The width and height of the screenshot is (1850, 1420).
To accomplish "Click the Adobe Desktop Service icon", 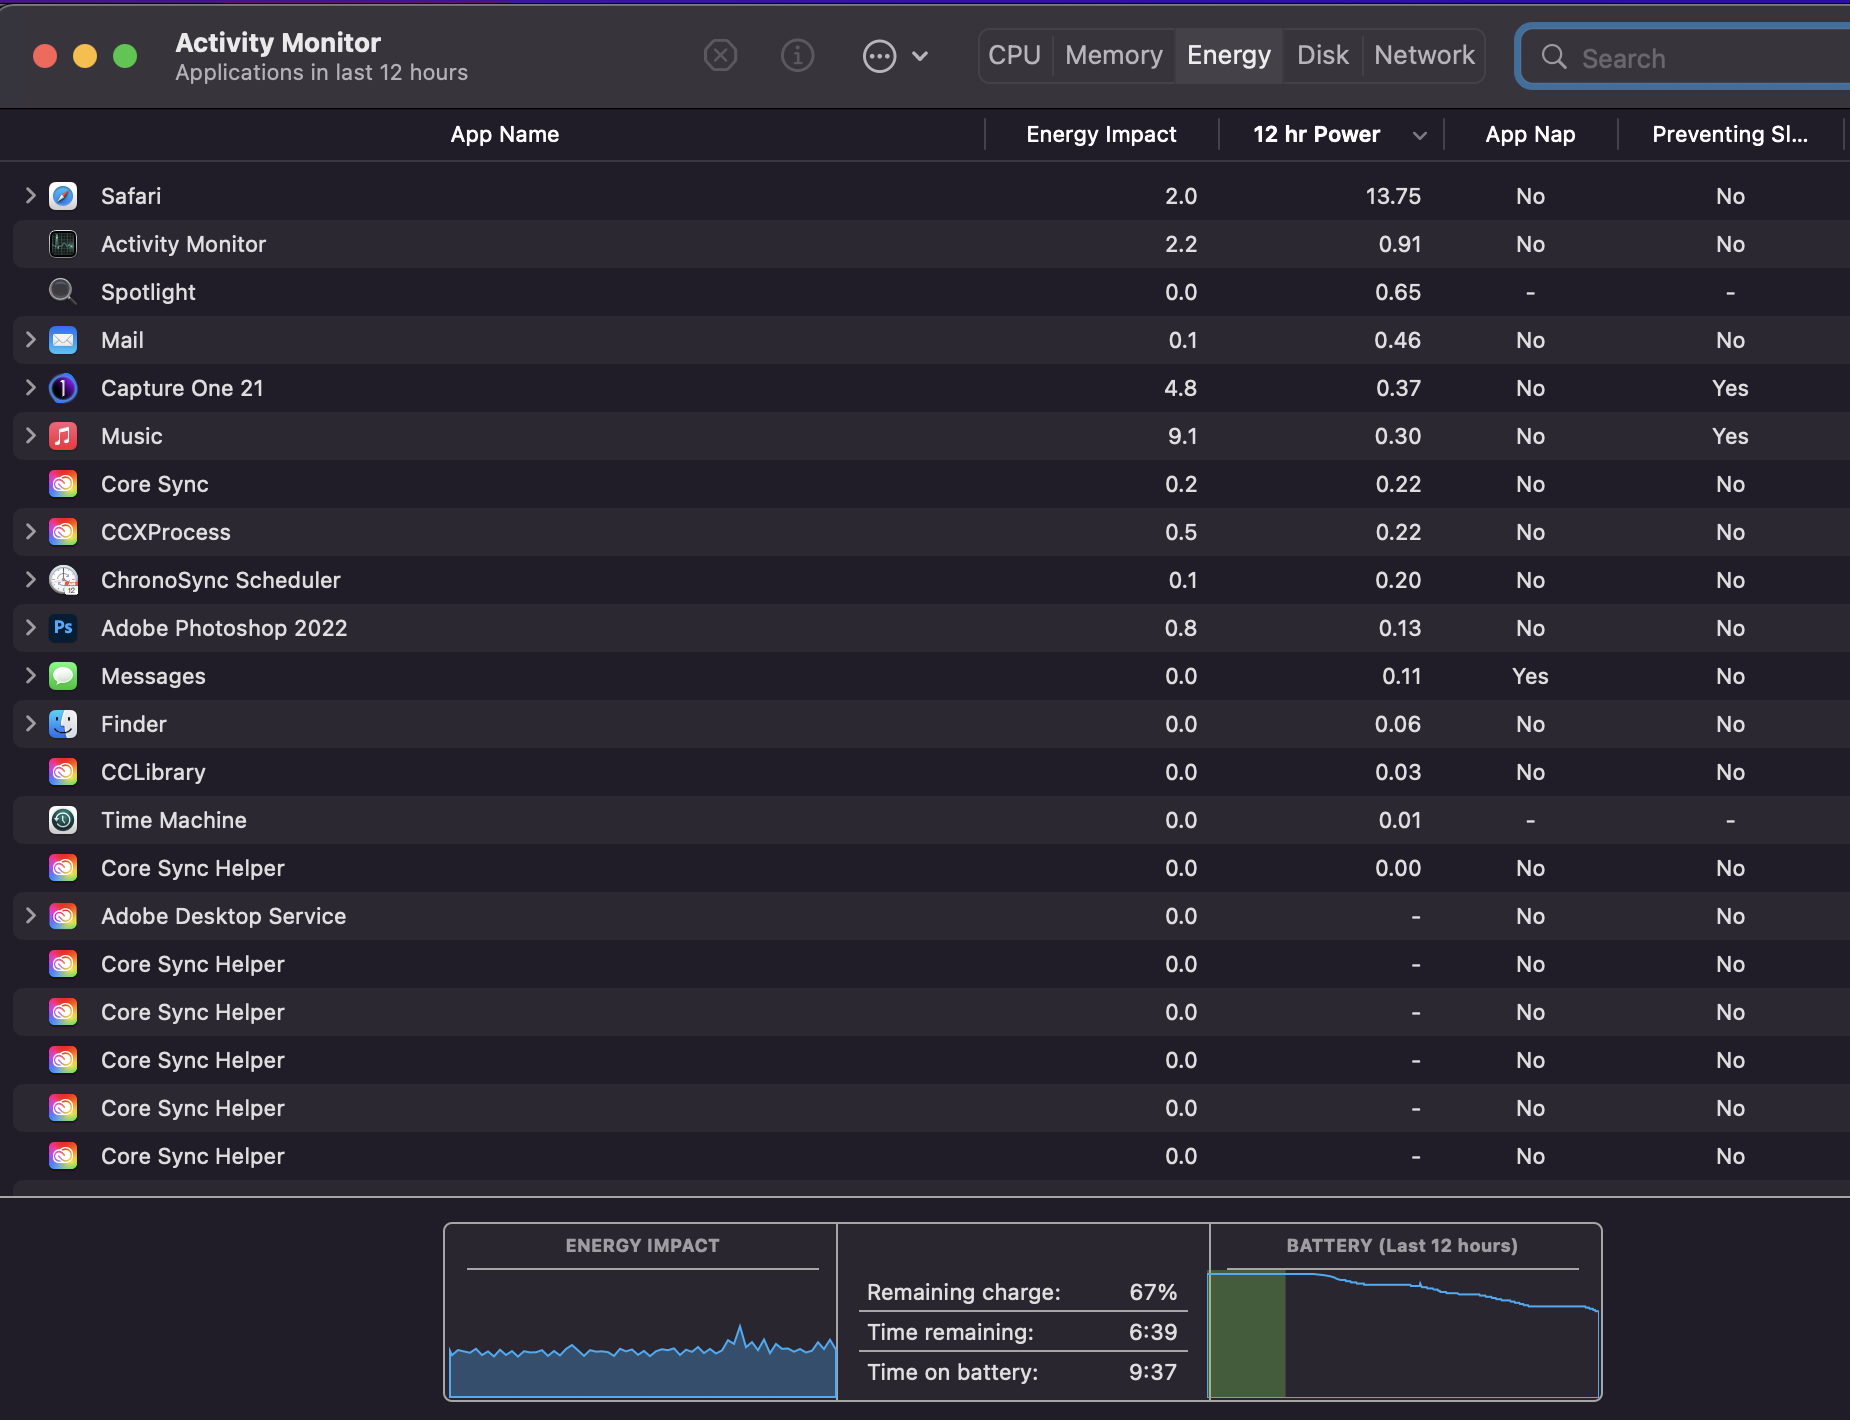I will point(63,916).
